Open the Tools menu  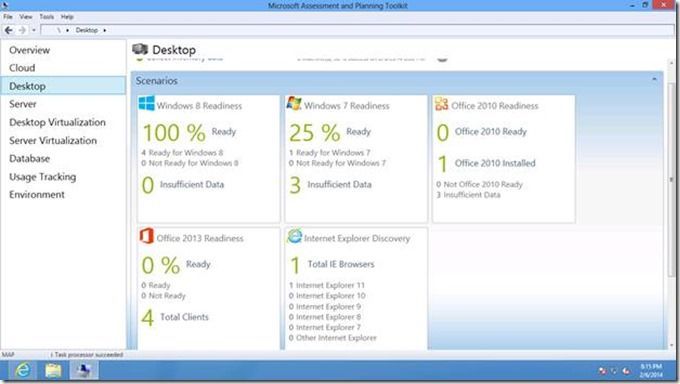pyautogui.click(x=47, y=16)
